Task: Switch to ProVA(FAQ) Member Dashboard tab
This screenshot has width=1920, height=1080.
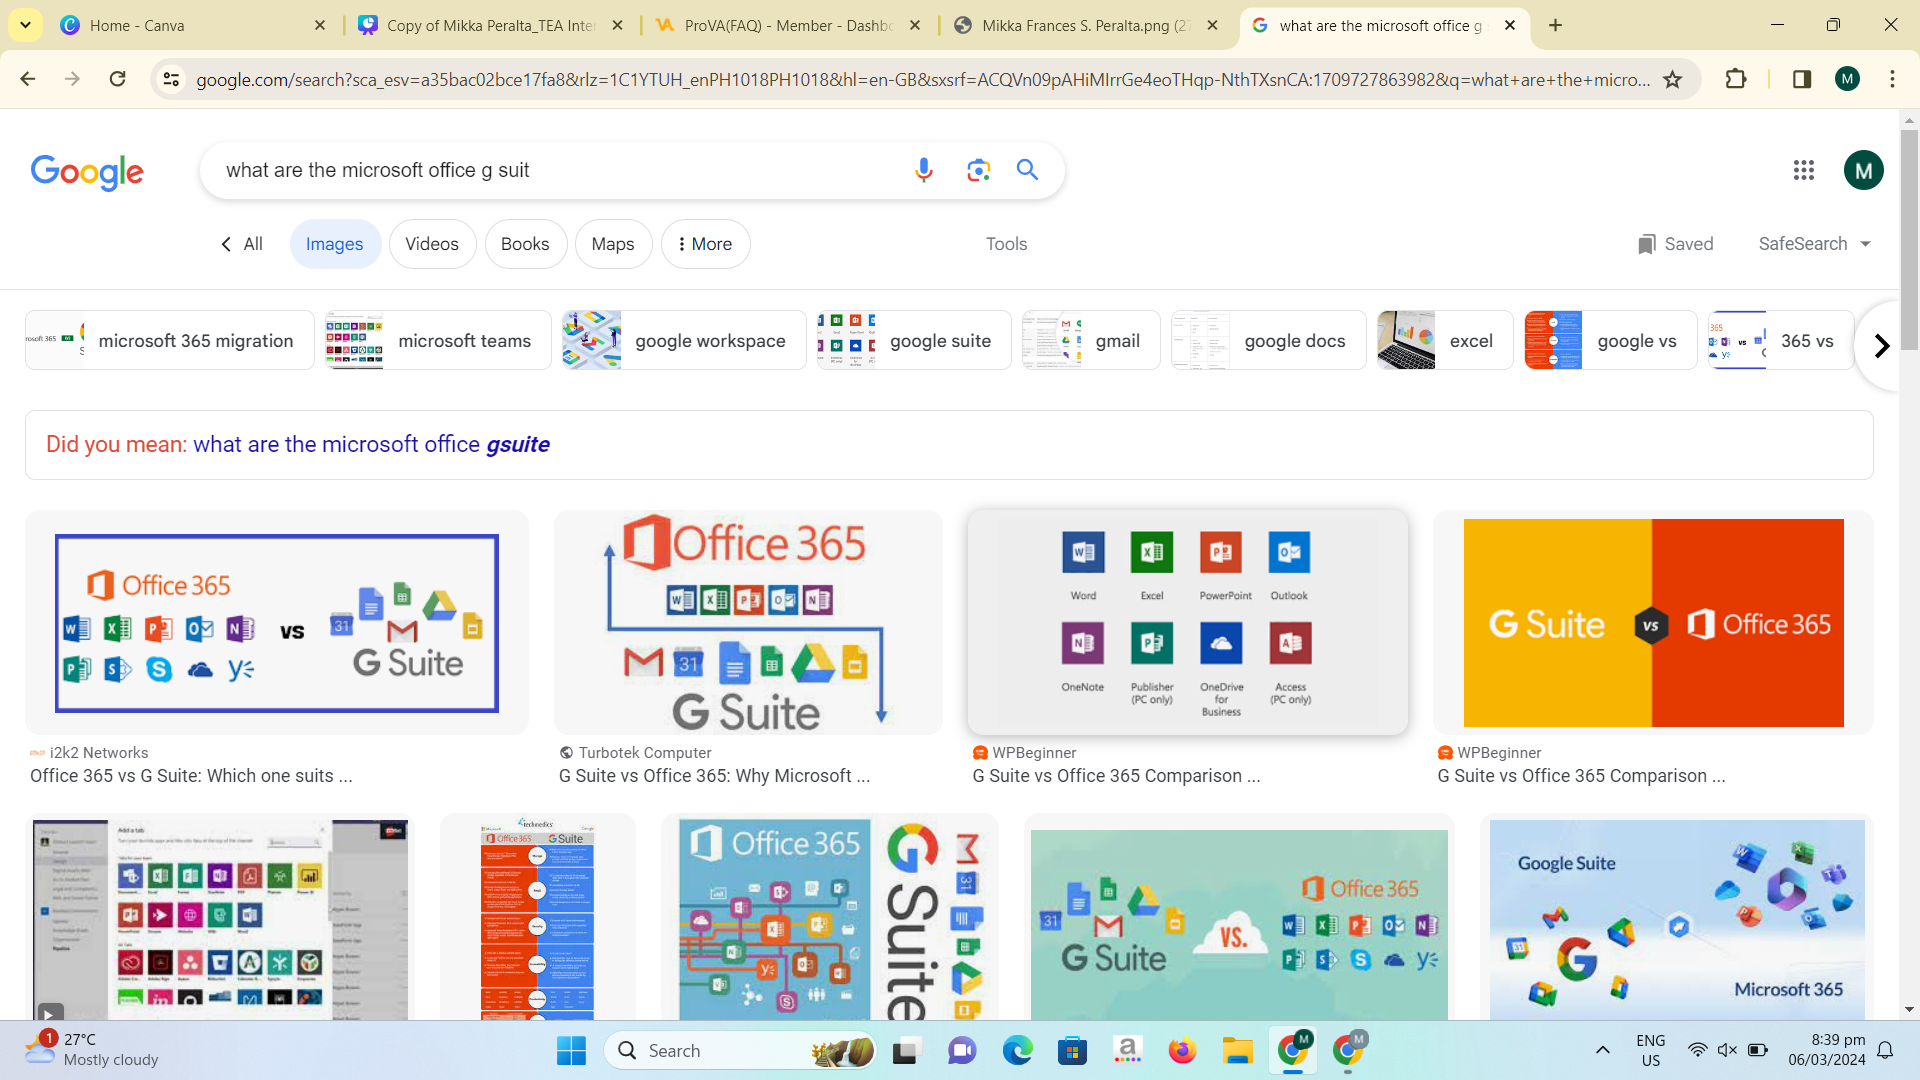Action: click(x=788, y=25)
